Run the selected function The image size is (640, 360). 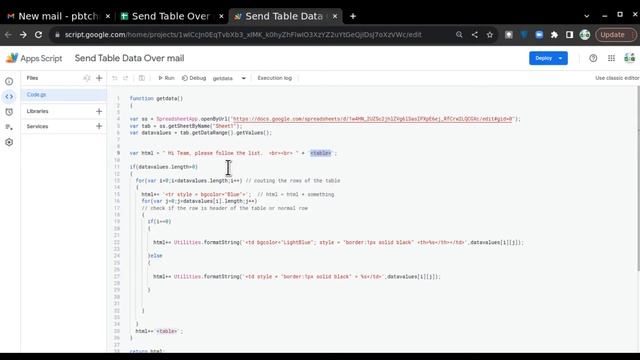click(166, 78)
